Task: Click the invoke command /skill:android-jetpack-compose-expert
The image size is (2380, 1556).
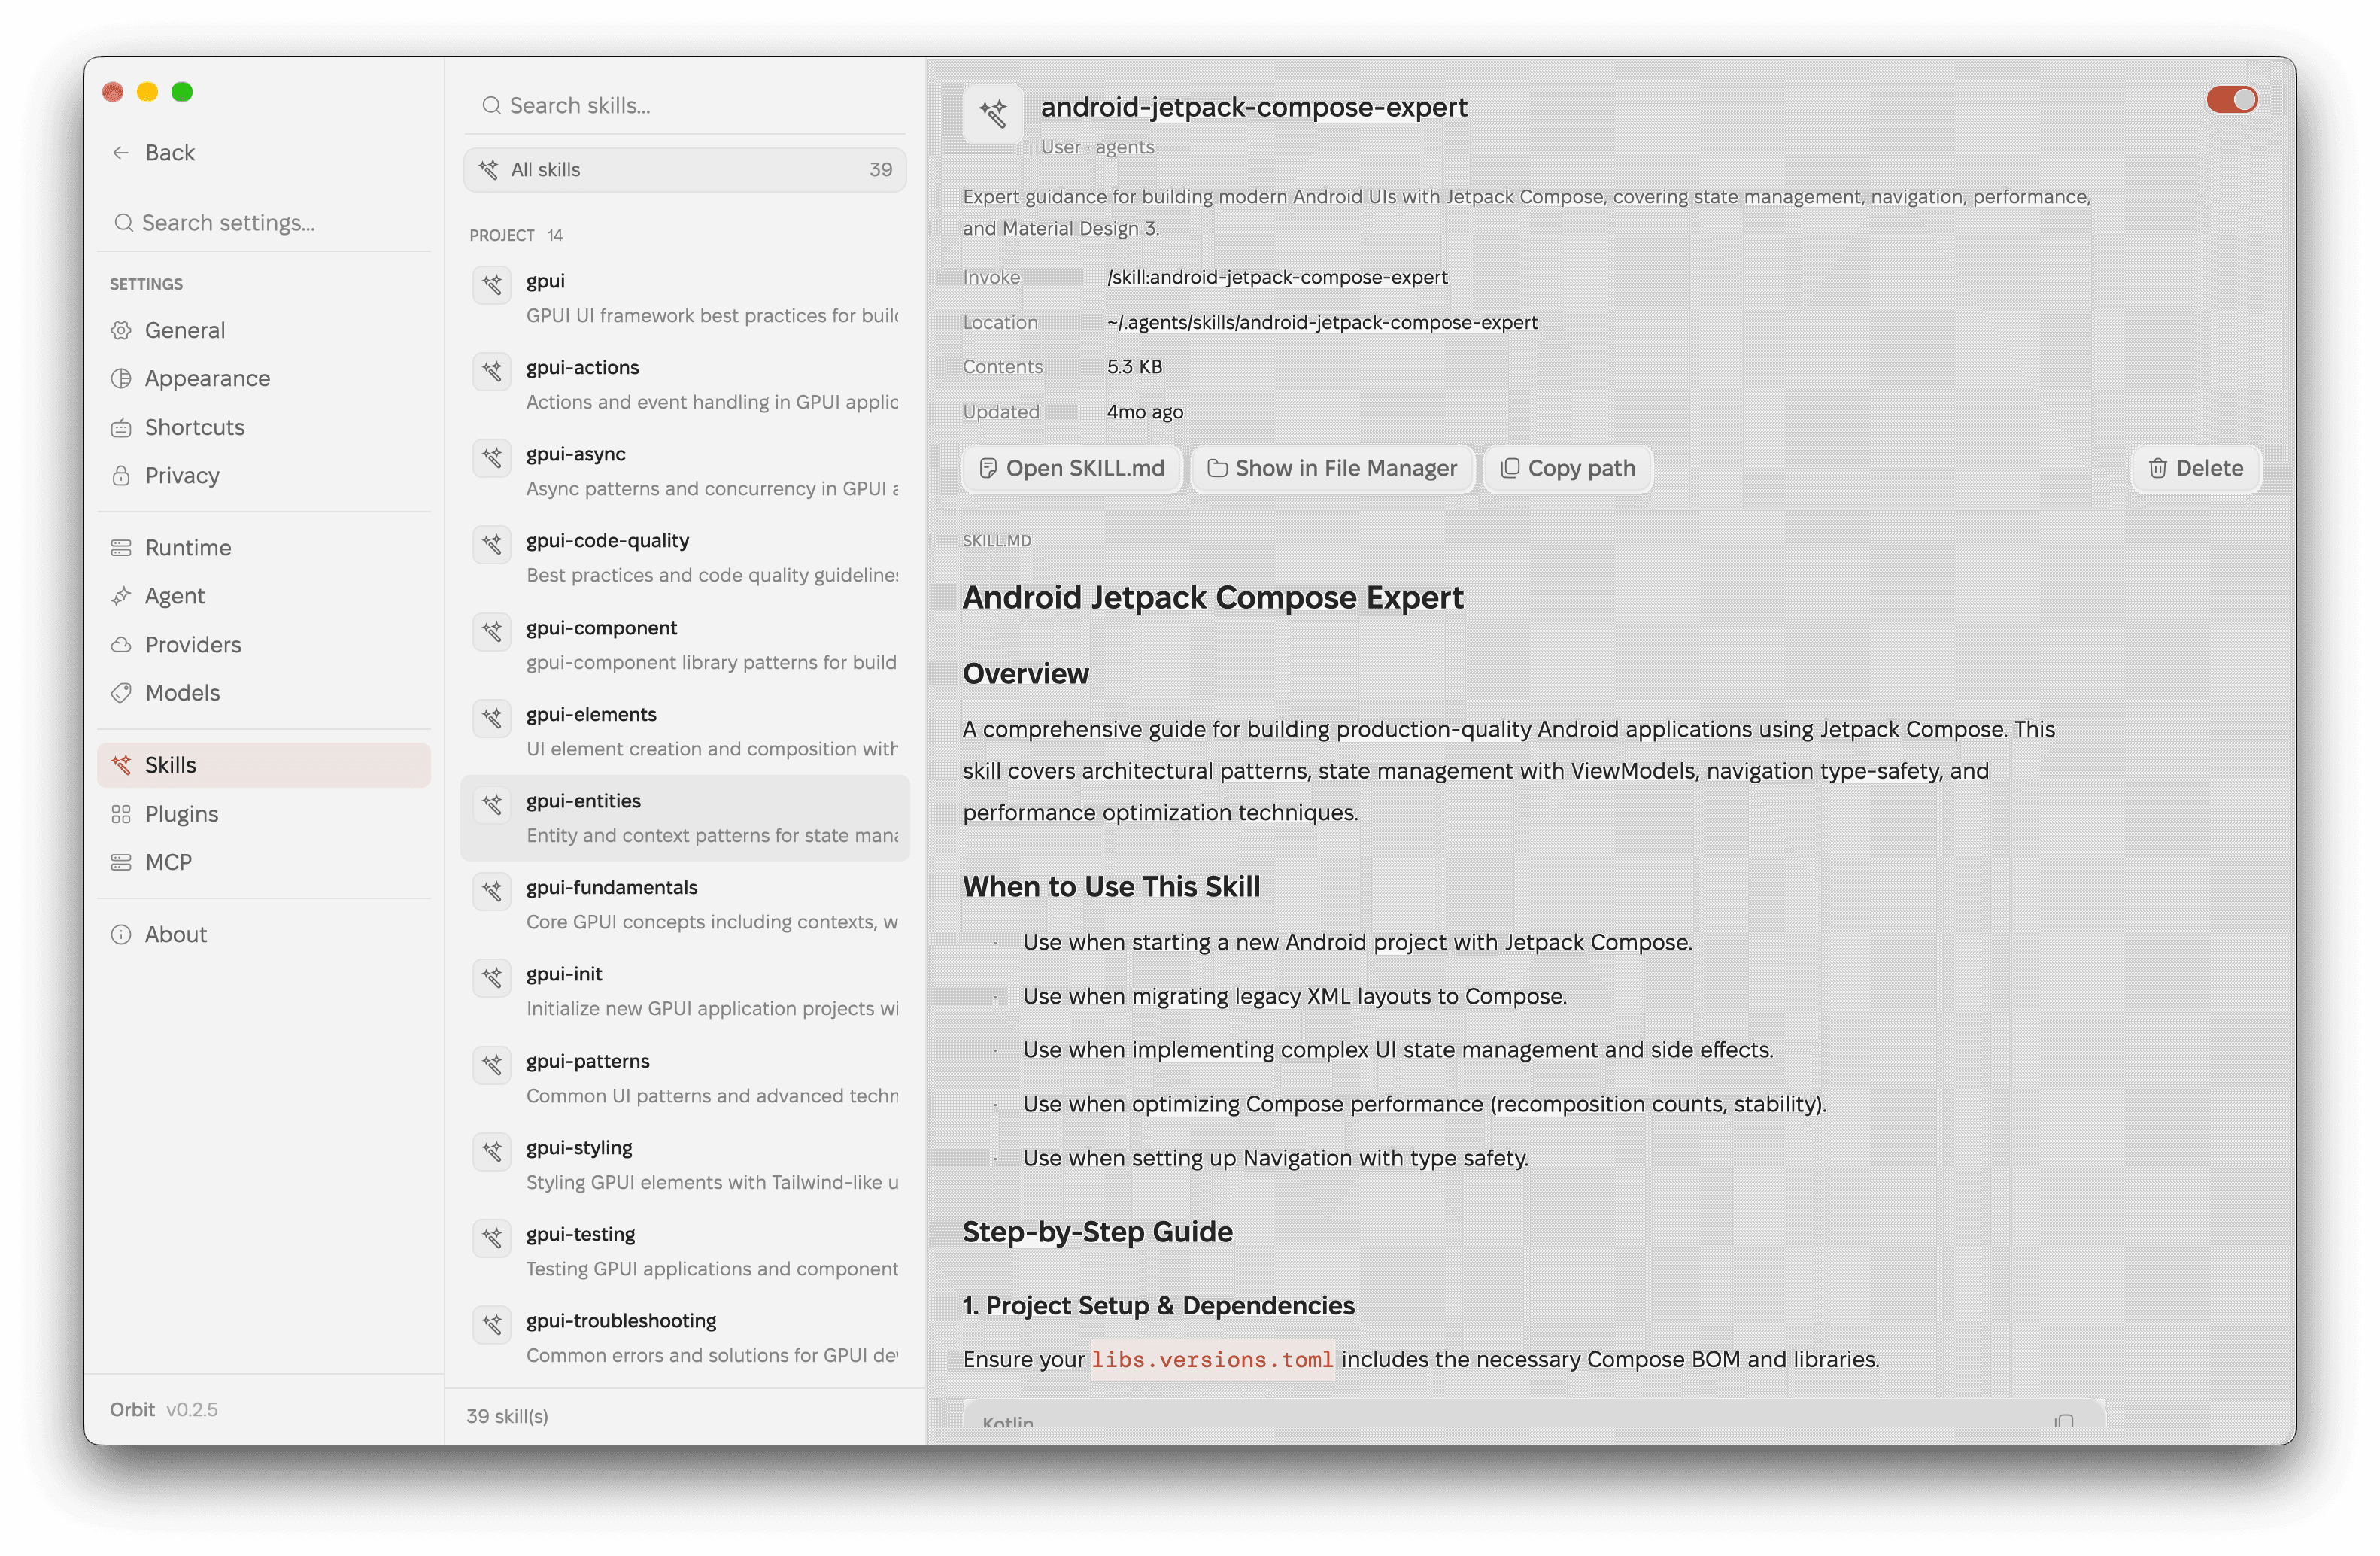Action: click(1276, 277)
